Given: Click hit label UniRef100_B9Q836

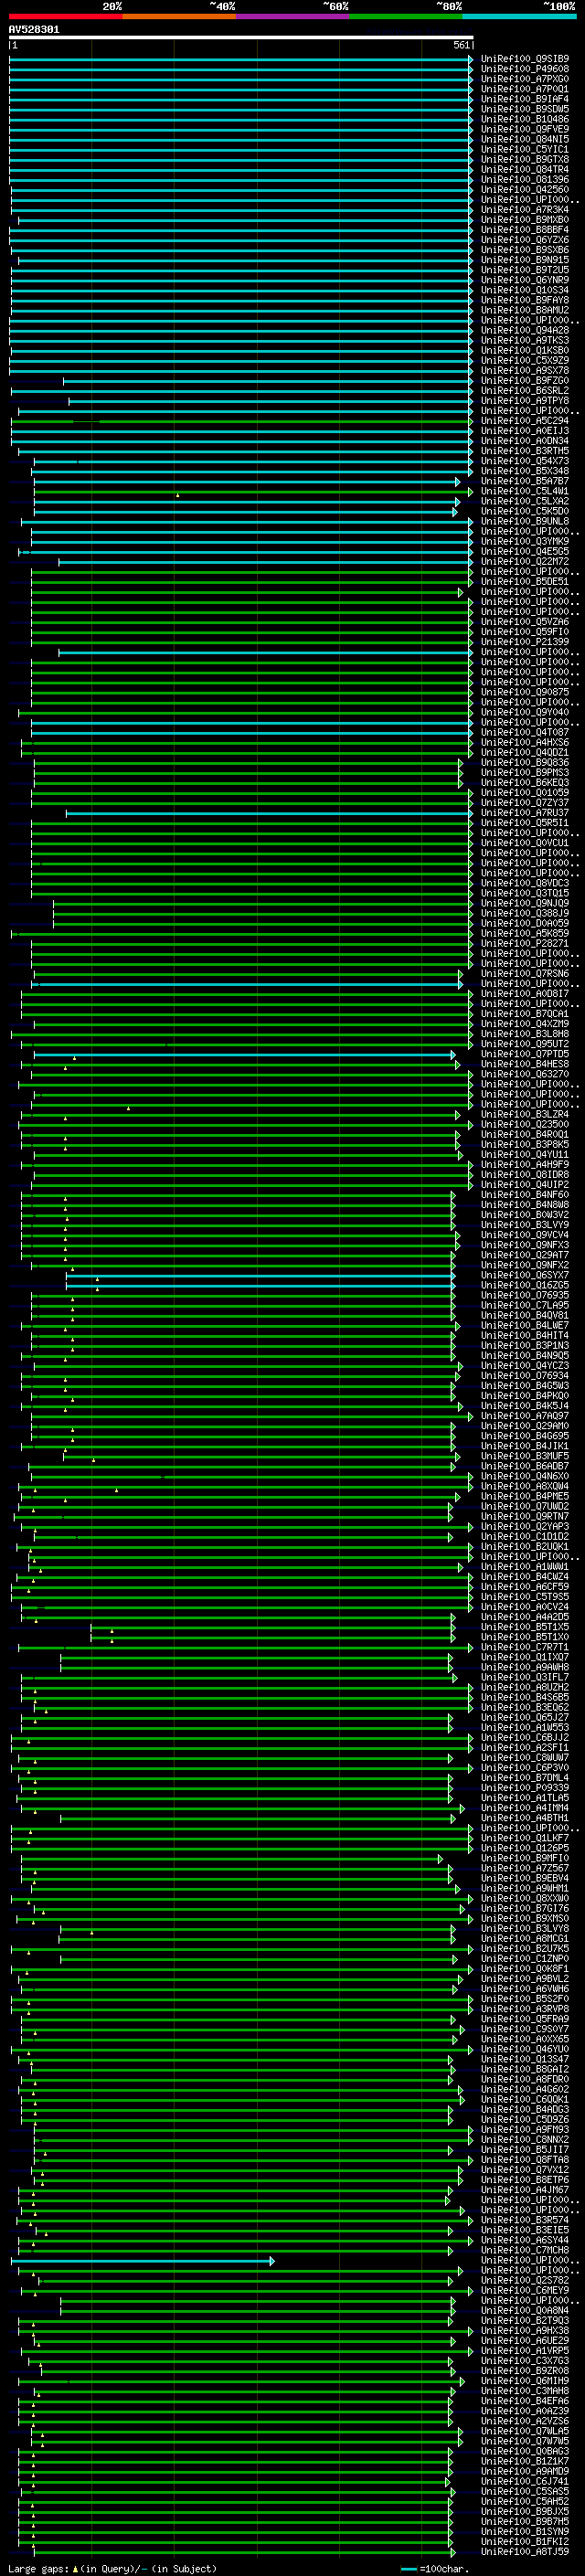Looking at the screenshot, I should [525, 763].
